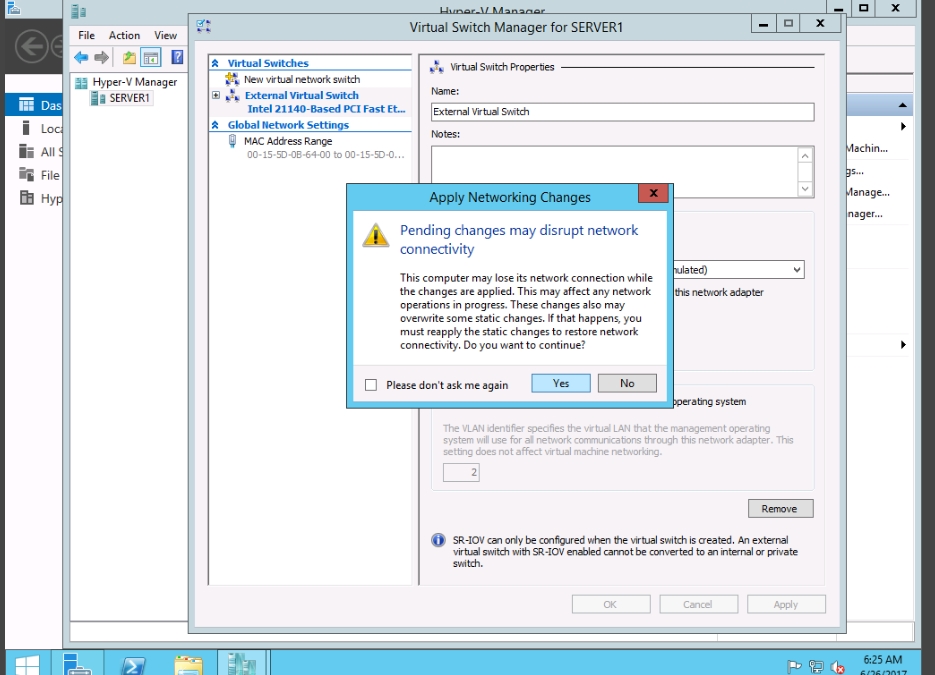Expand the External Virtual Switch node
The height and width of the screenshot is (675, 935).
(x=216, y=95)
